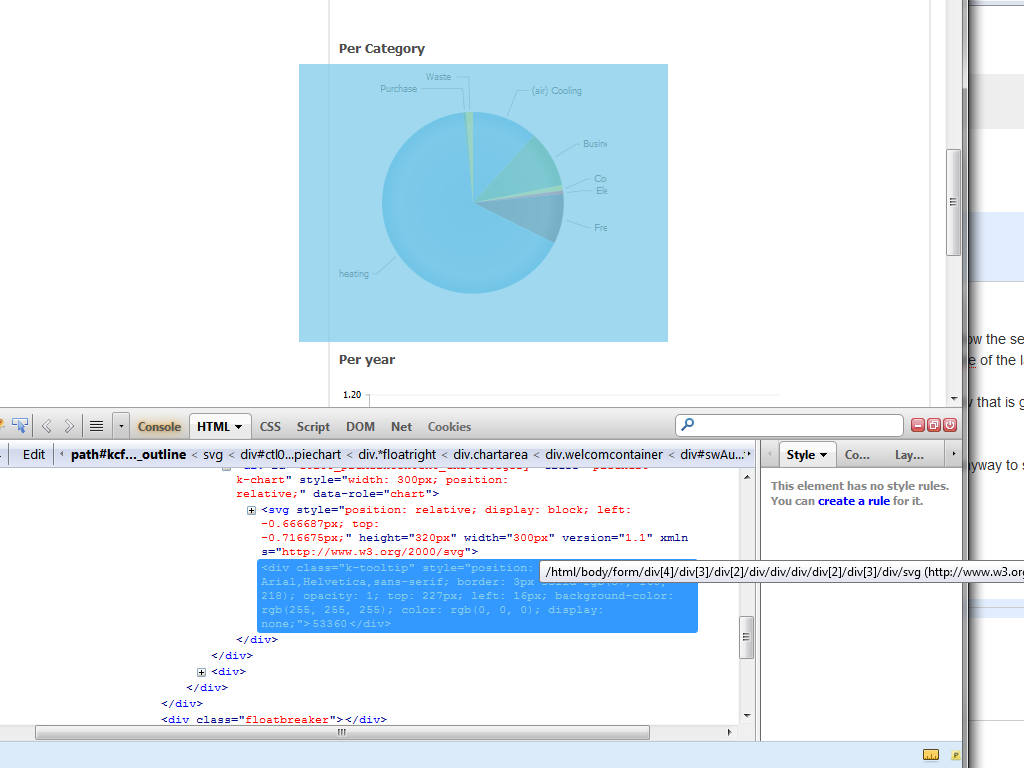Click the 1.20 axis value
This screenshot has height=768, width=1024.
[x=352, y=394]
